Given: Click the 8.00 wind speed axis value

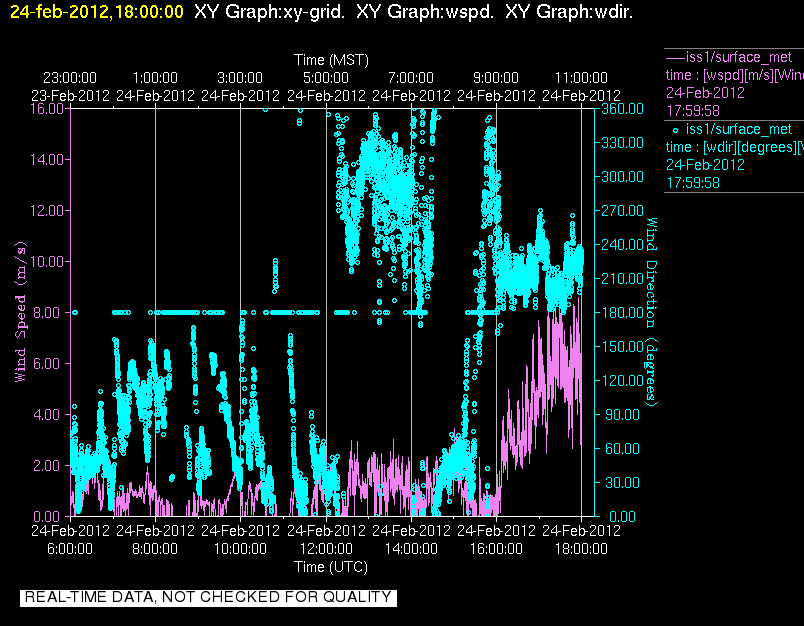Looking at the screenshot, I should [x=47, y=312].
